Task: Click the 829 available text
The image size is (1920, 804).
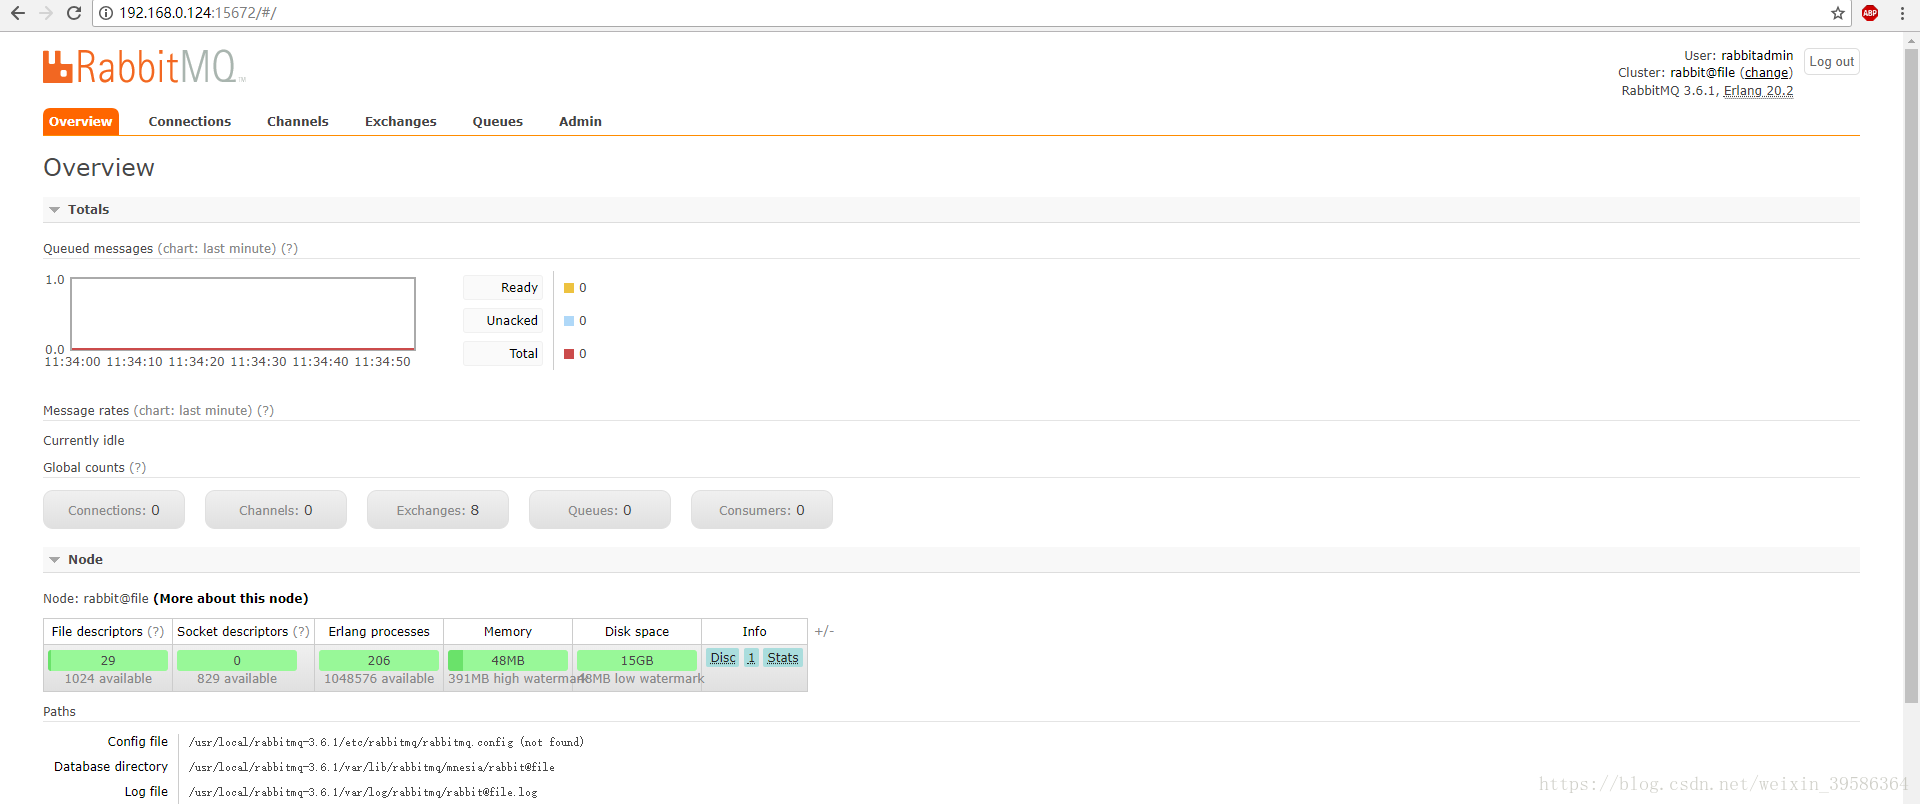Action: click(237, 679)
